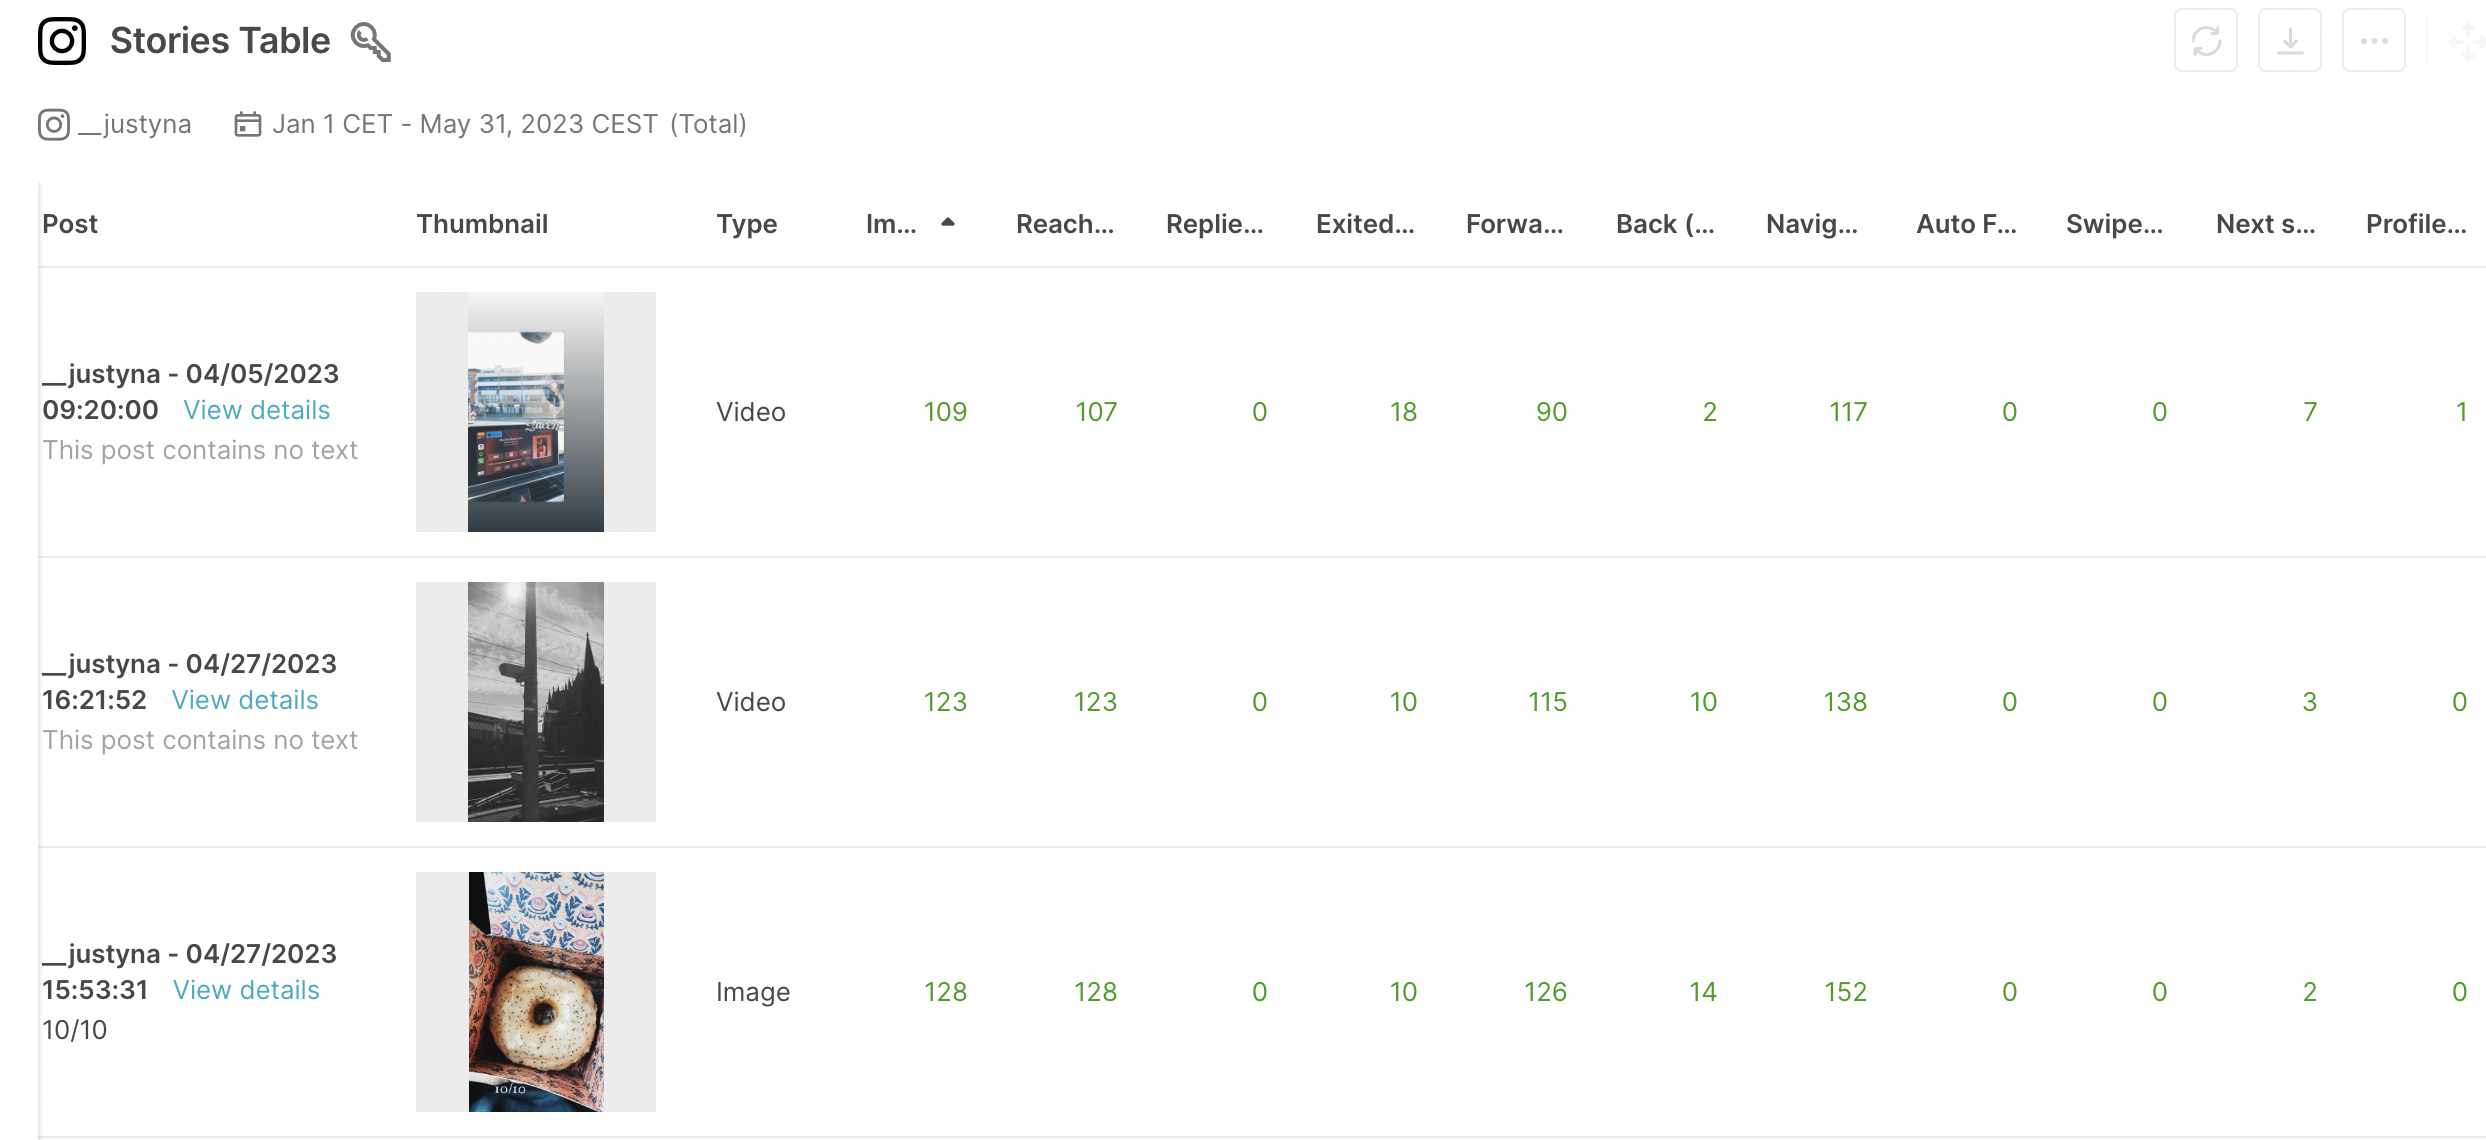Click the Instagram logo beside the title
This screenshot has height=1140, width=2486.
[x=62, y=41]
